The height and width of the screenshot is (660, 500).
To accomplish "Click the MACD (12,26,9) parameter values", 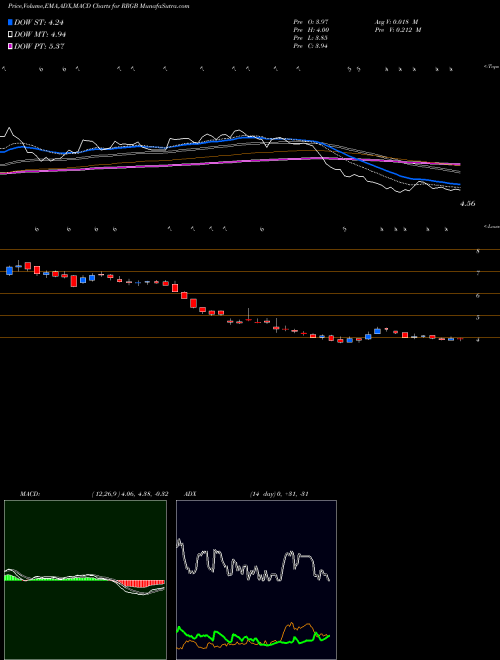I will [x=130, y=494].
